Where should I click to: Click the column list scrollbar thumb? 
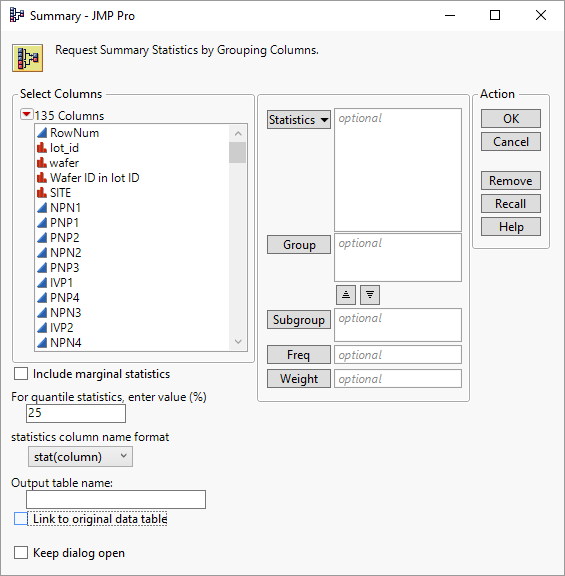click(x=238, y=152)
